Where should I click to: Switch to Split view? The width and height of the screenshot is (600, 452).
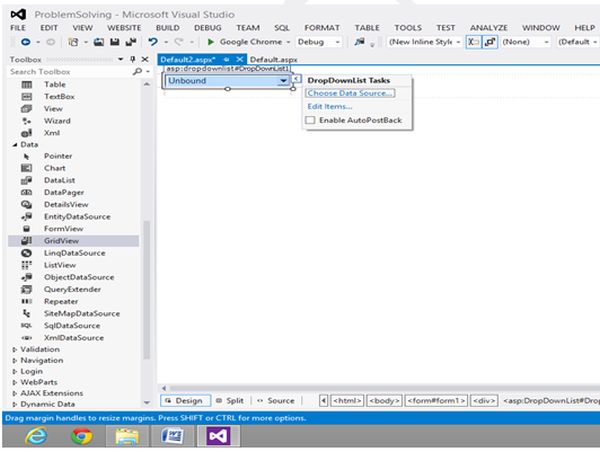coord(230,401)
